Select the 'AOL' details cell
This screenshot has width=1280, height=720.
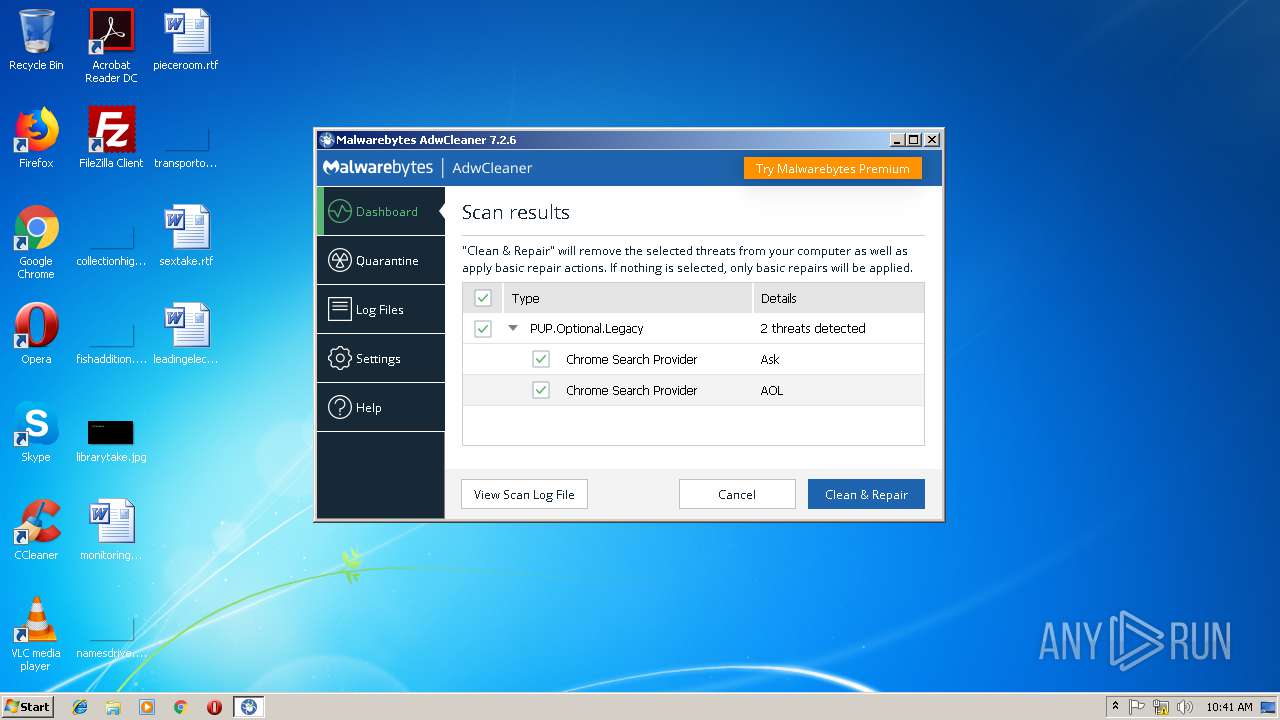(x=772, y=390)
